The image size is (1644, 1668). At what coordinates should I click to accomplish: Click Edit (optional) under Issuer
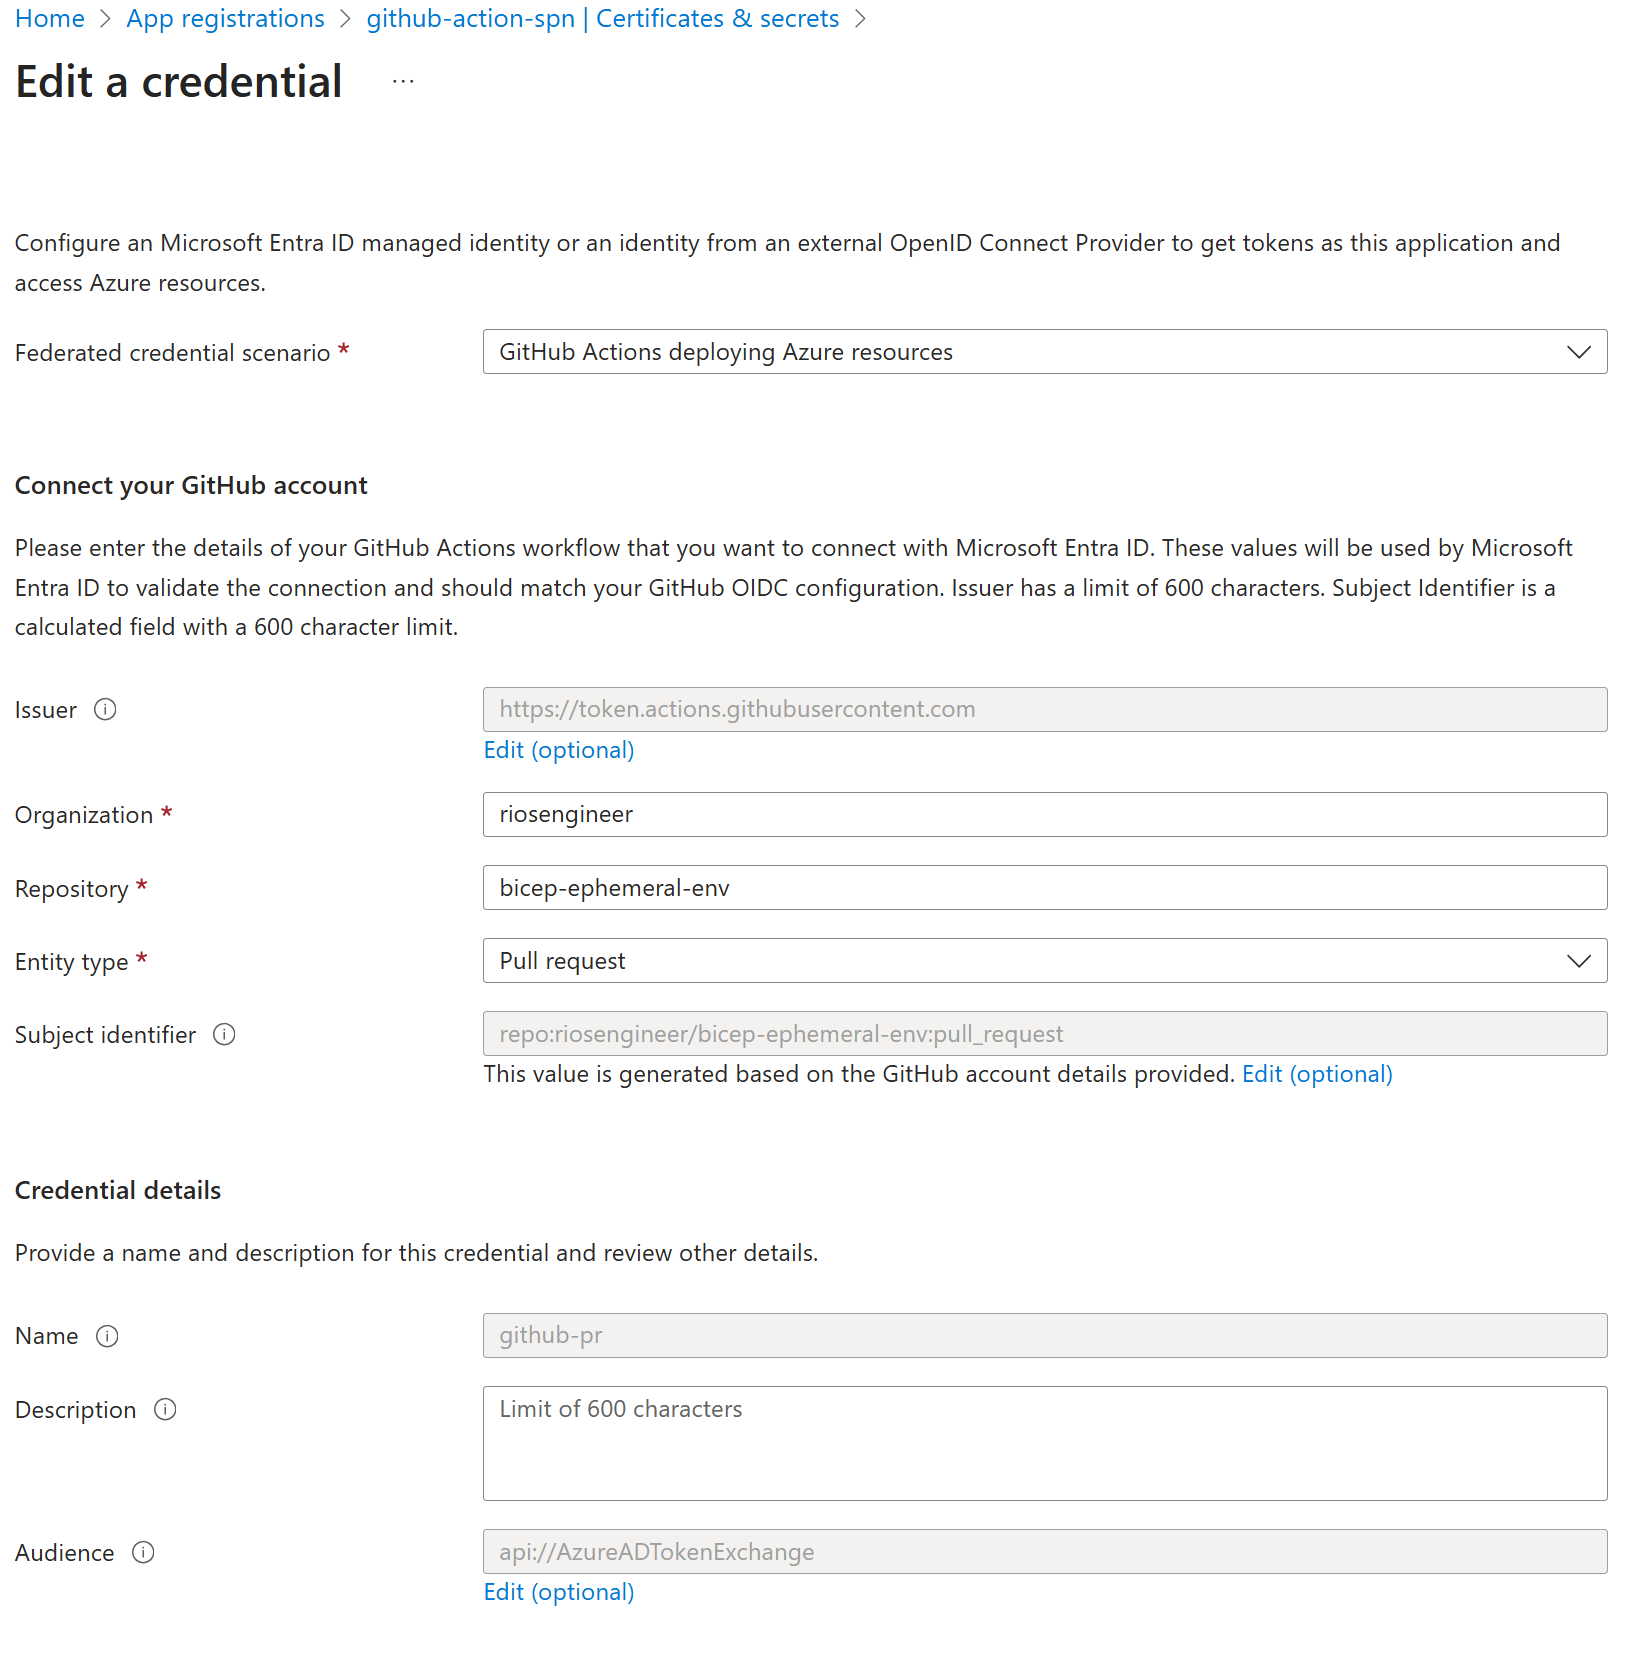point(558,750)
